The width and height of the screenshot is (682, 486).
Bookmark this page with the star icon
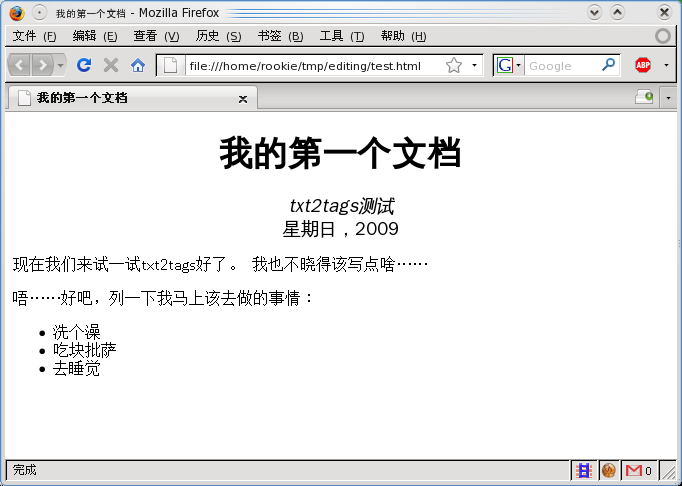click(454, 65)
